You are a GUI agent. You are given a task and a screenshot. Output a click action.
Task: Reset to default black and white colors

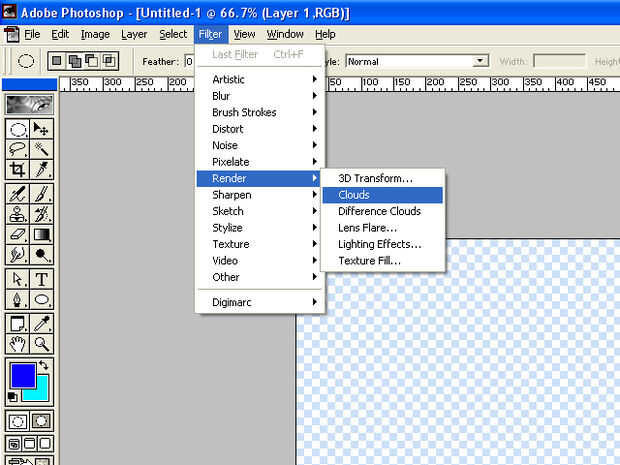click(12, 396)
